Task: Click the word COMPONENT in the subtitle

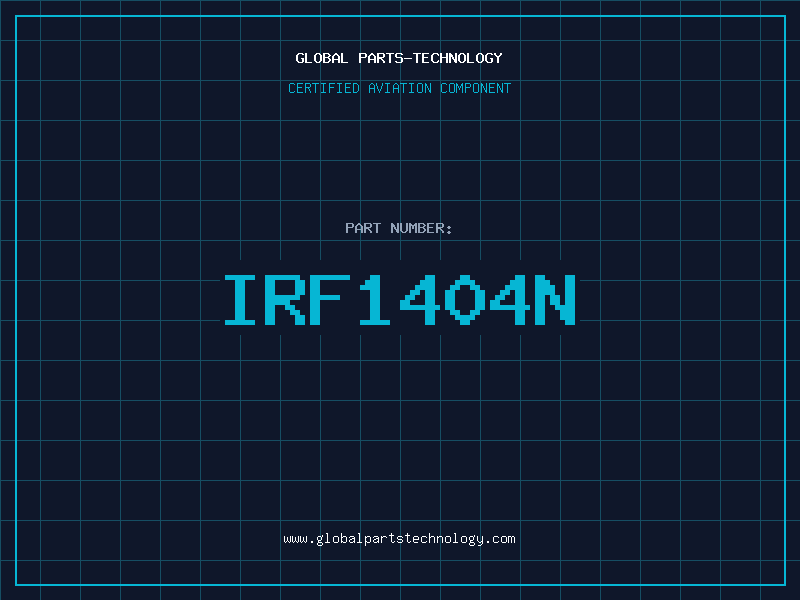Action: pyautogui.click(x=474, y=88)
